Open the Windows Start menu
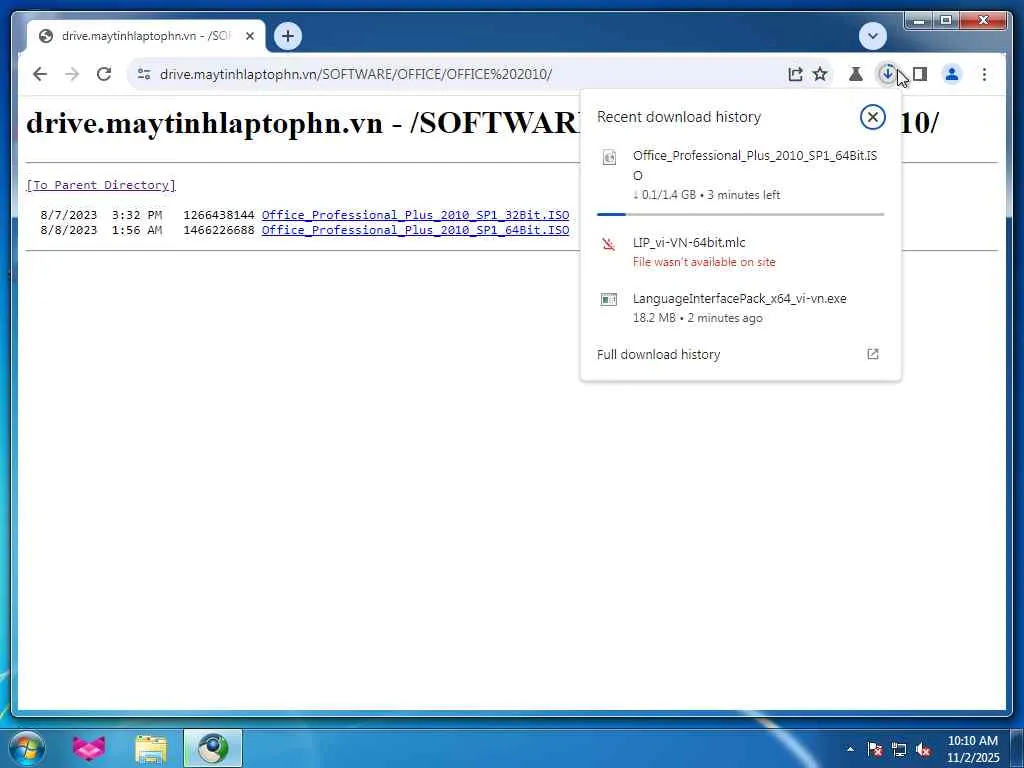This screenshot has width=1024, height=768. (27, 748)
